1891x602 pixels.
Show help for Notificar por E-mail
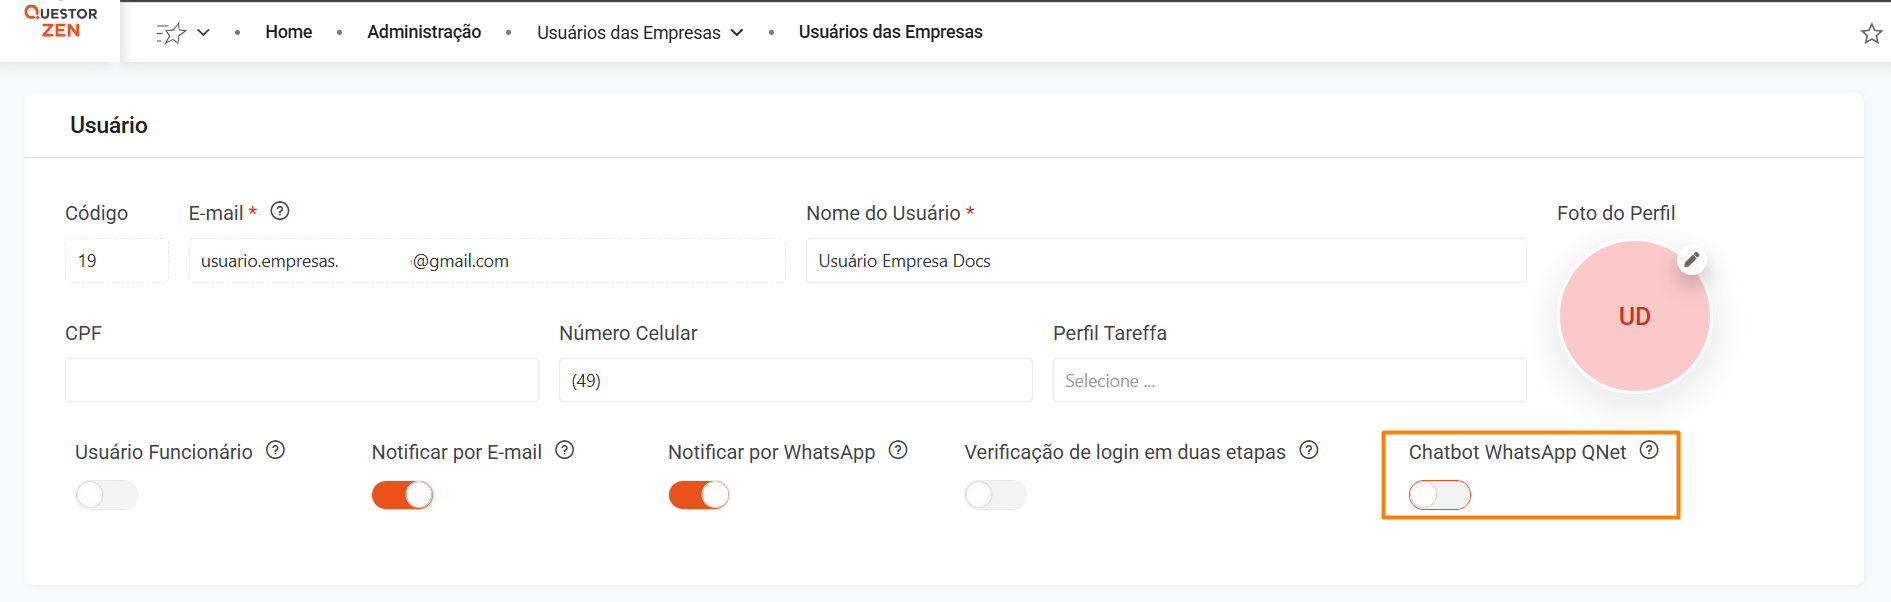click(x=565, y=450)
